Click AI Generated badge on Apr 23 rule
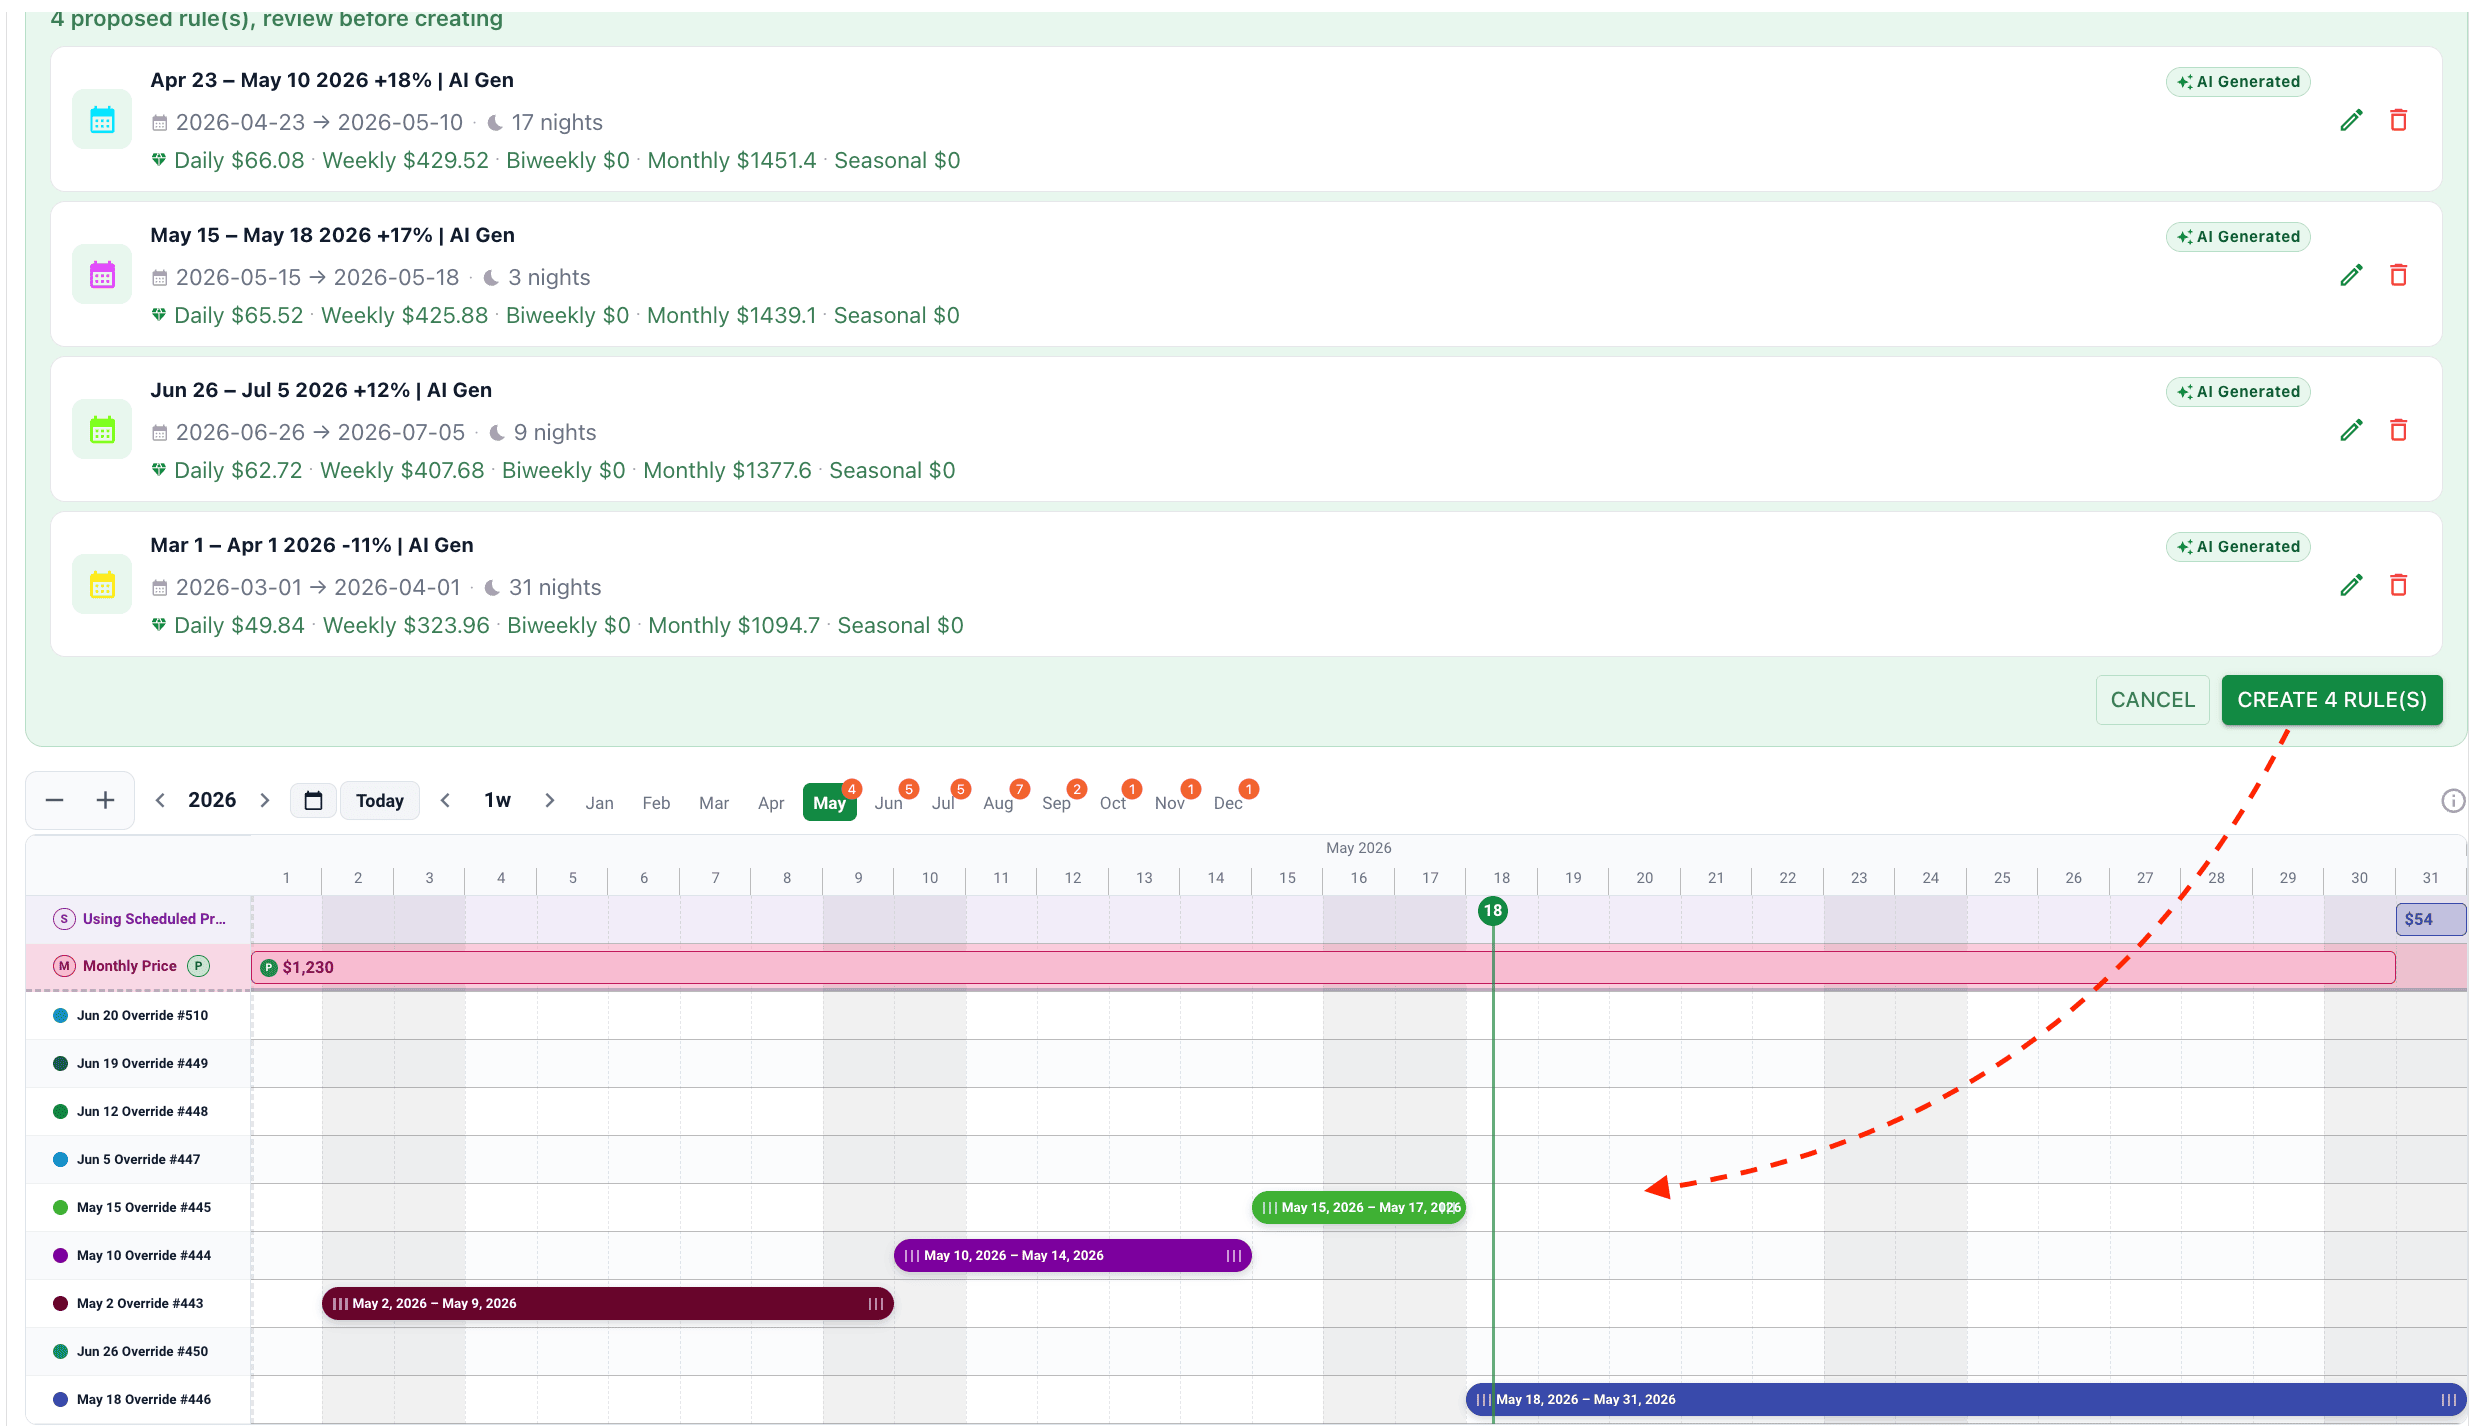The width and height of the screenshot is (2482, 1426). point(2238,82)
